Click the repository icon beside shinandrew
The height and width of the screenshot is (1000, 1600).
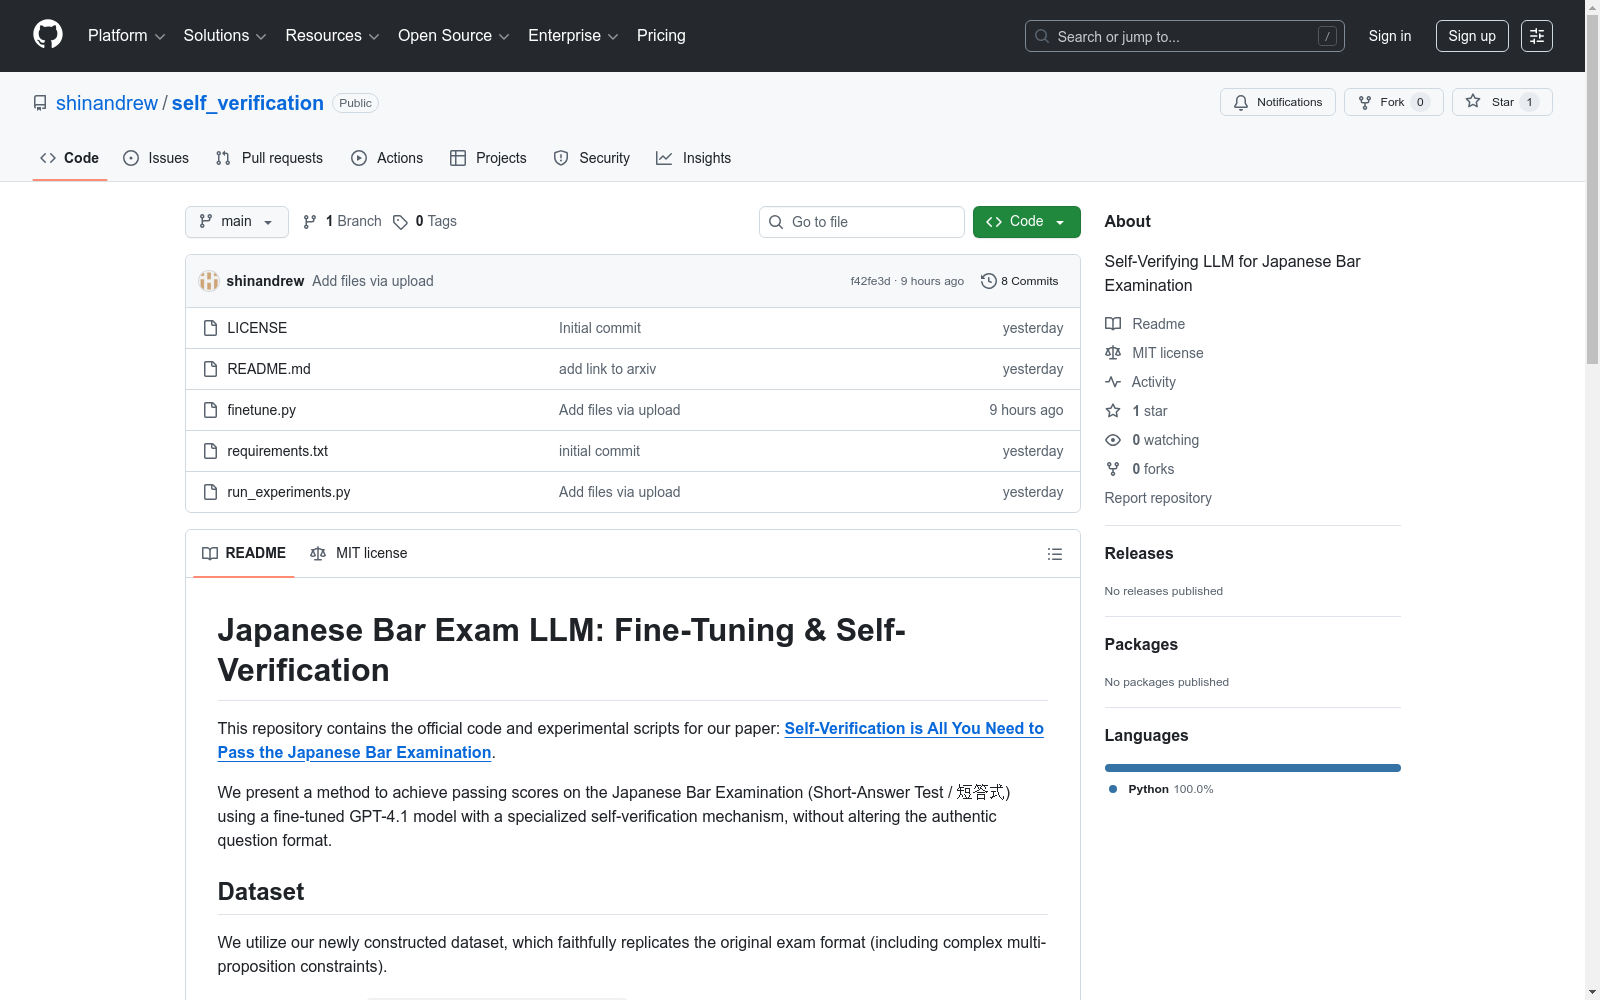[40, 103]
